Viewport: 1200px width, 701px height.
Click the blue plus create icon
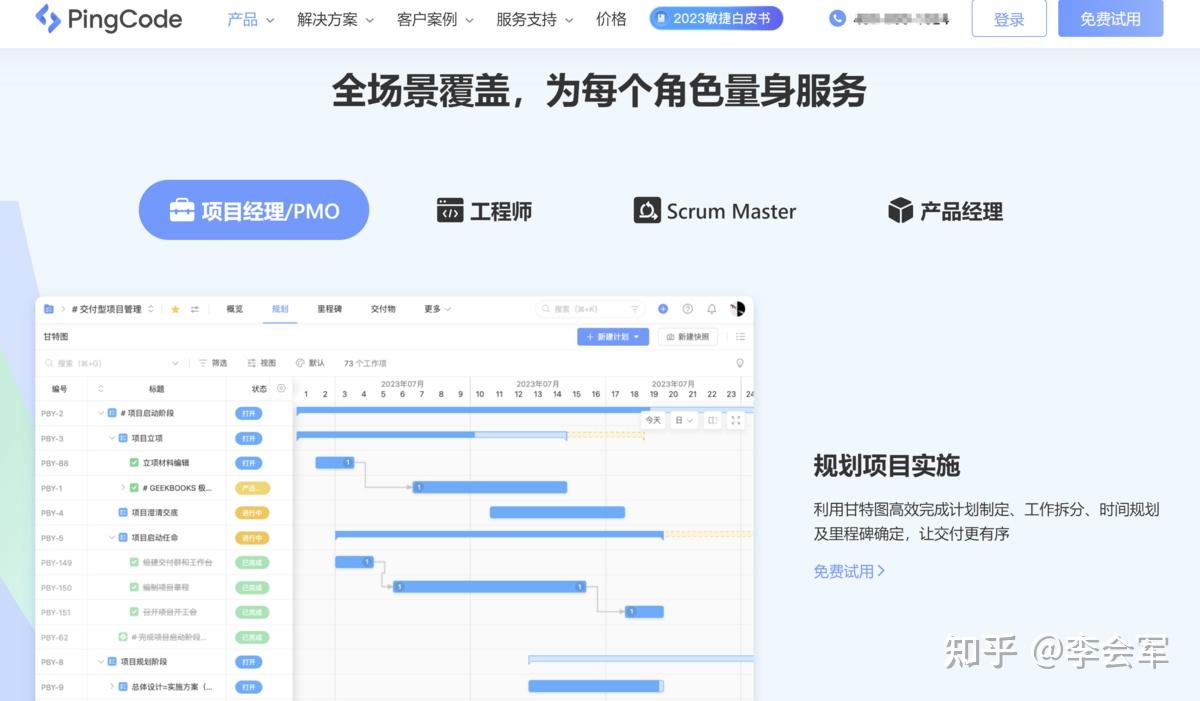662,309
